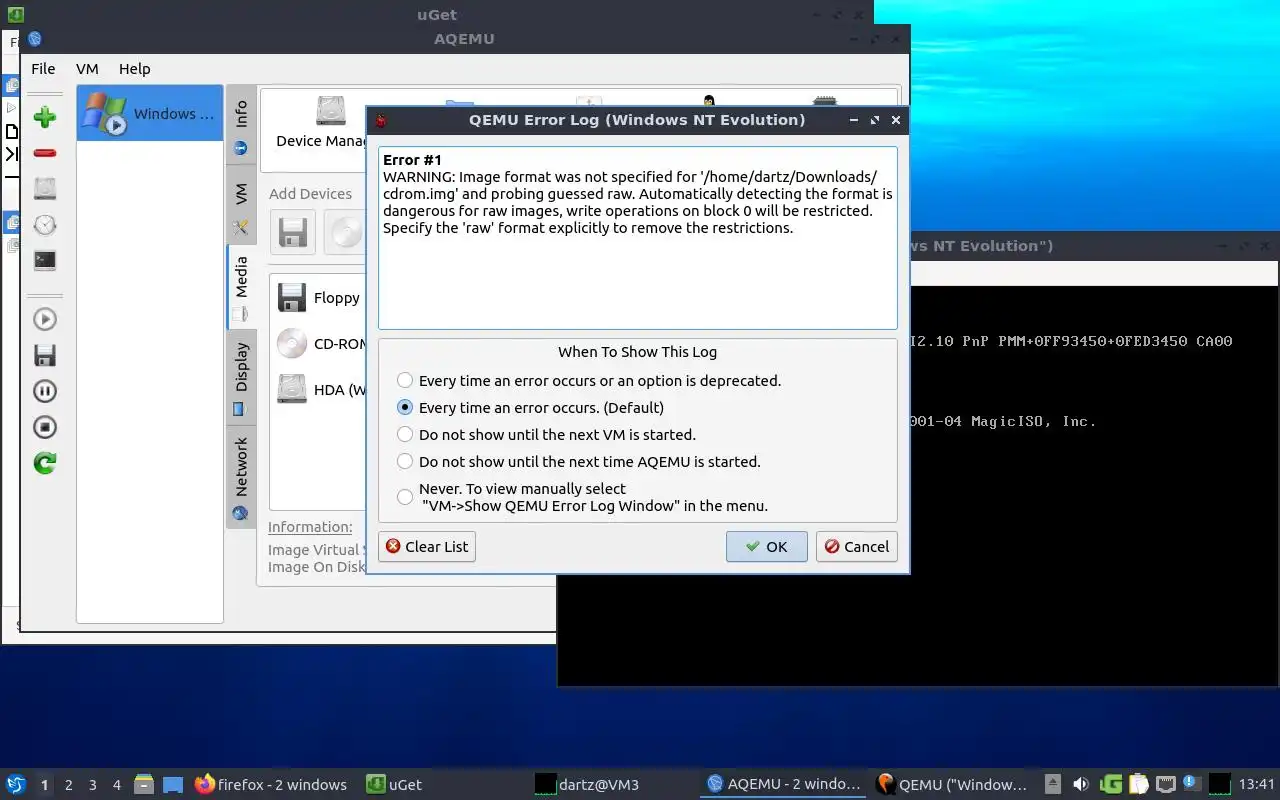Click the green uGet tray icon
1280x800 pixels.
pyautogui.click(x=1111, y=784)
